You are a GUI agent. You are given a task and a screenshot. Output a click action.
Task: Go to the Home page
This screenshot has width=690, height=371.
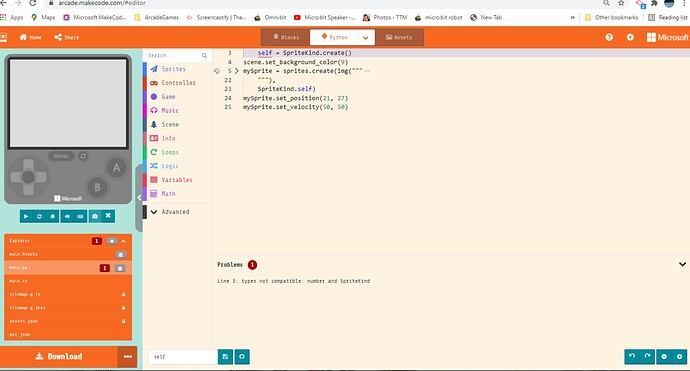pos(30,37)
